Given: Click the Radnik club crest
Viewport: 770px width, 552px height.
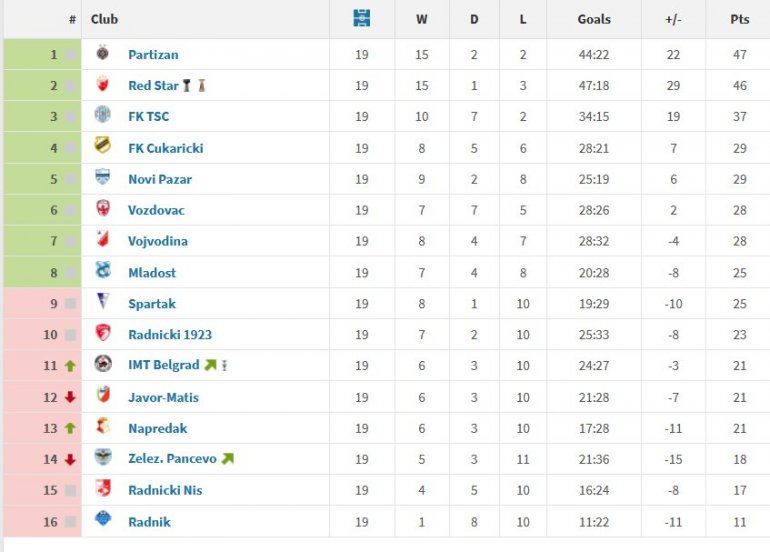Looking at the screenshot, I should click(102, 521).
